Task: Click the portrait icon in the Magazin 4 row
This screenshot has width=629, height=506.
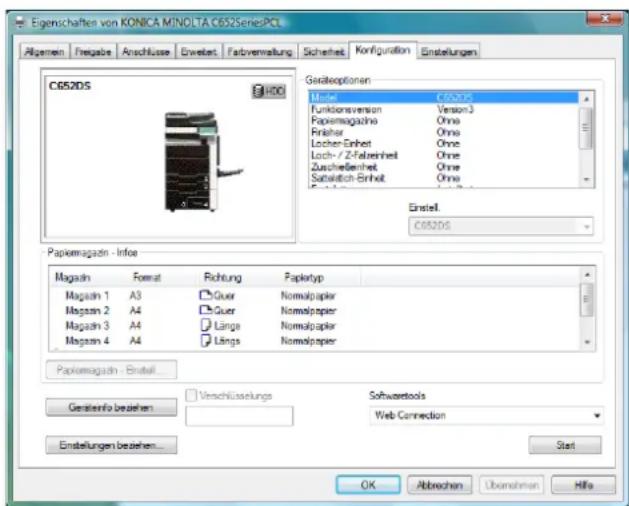Action: pos(206,341)
